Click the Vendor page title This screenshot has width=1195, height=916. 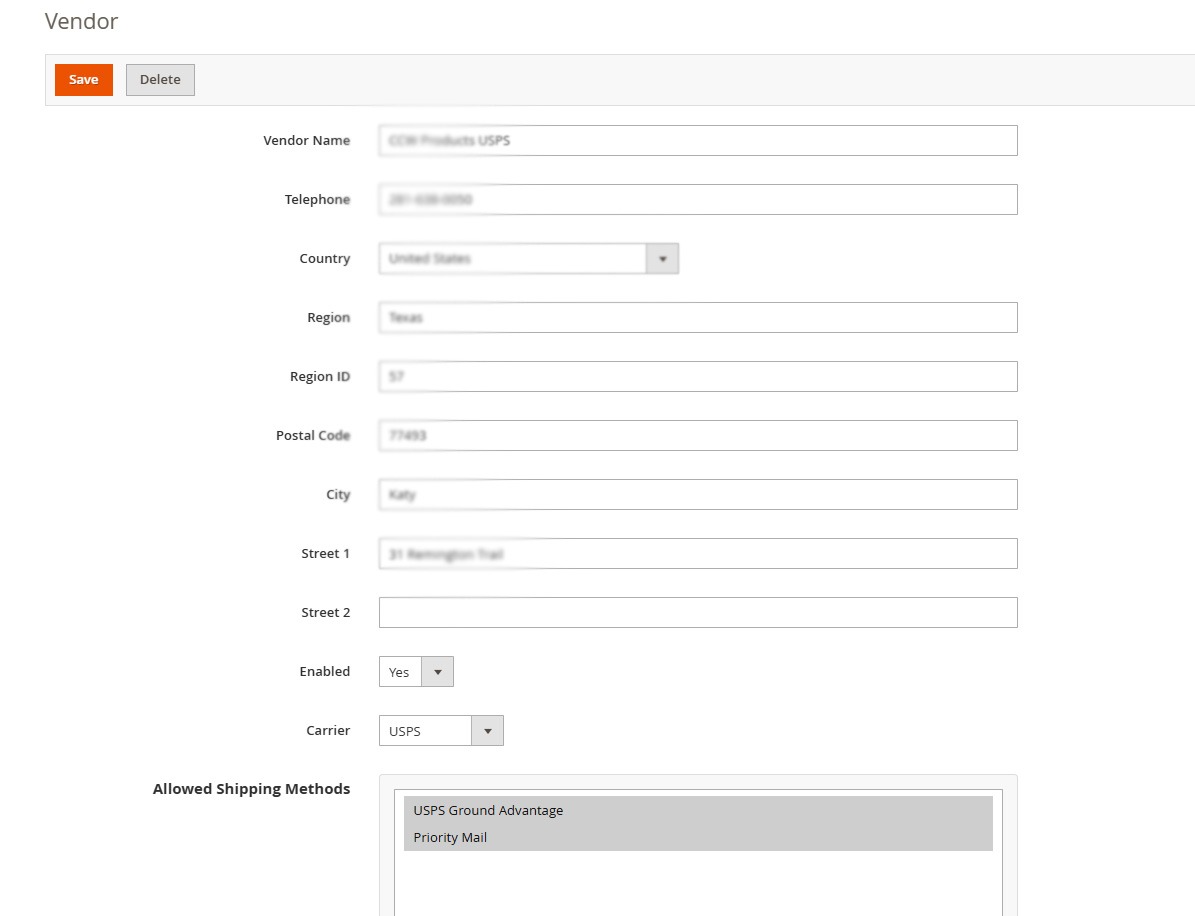tap(80, 21)
